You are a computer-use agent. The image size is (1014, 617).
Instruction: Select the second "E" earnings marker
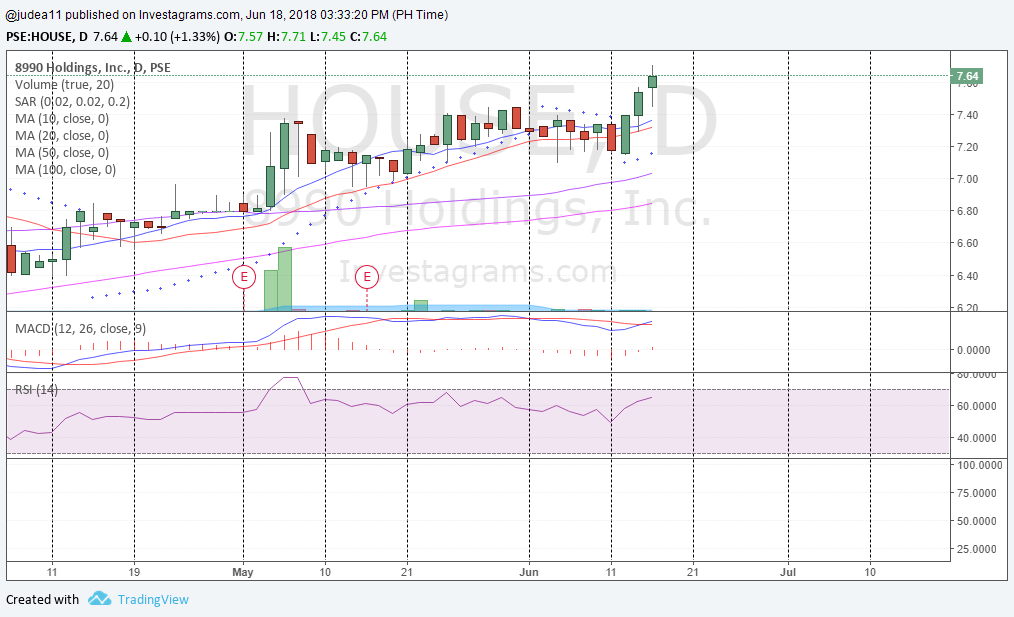[x=366, y=276]
